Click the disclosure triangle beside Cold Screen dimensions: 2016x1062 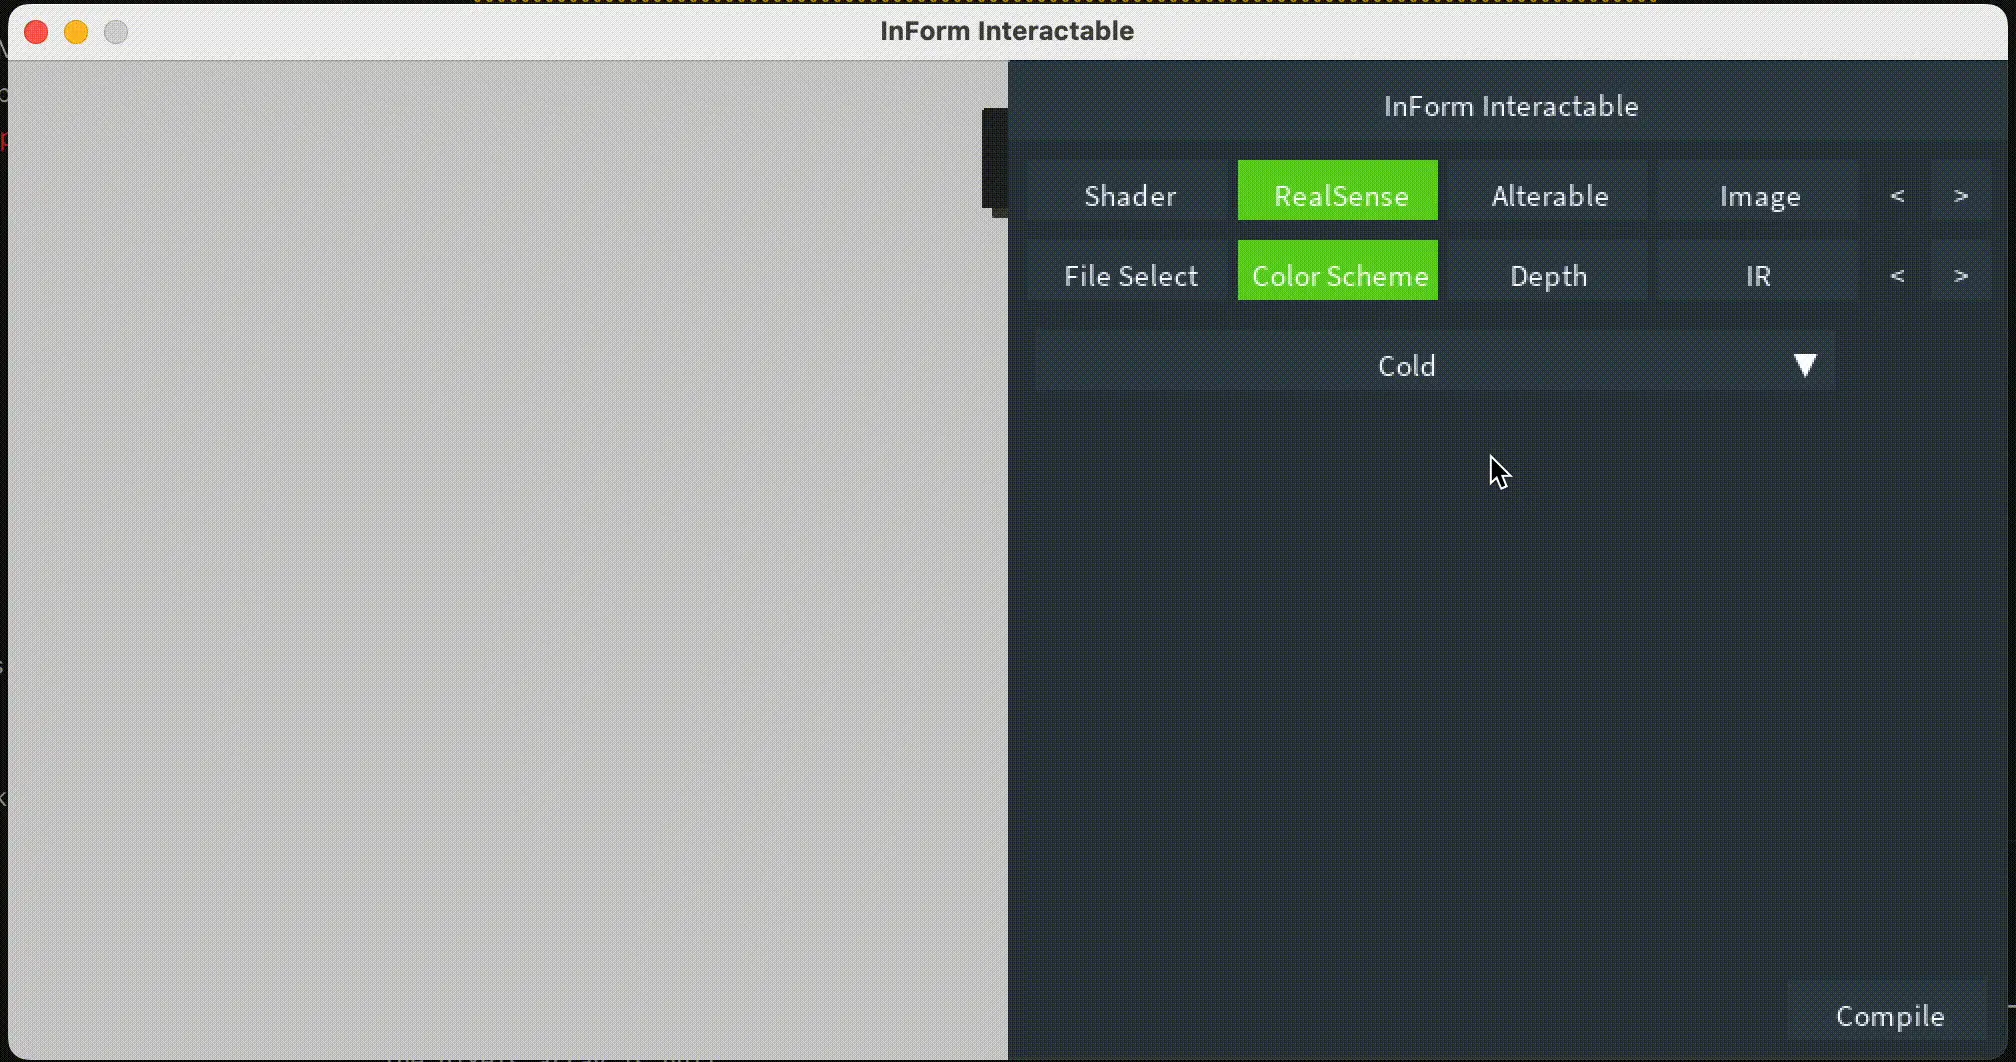coord(1805,364)
